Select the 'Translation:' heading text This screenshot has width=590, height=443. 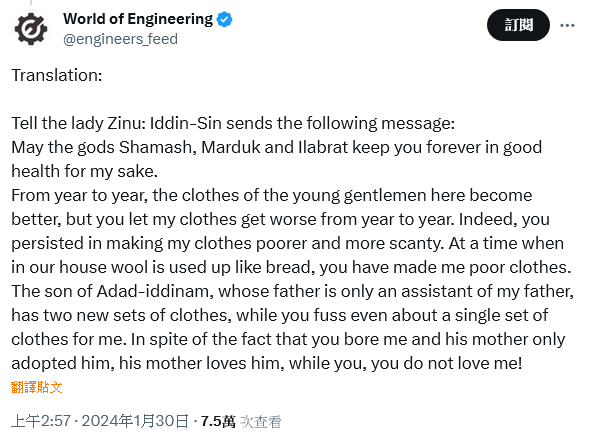[x=57, y=75]
